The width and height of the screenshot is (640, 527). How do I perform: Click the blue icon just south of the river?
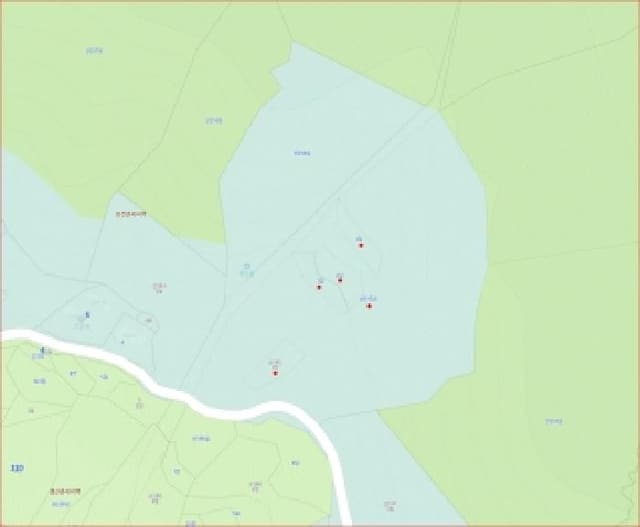[43, 350]
